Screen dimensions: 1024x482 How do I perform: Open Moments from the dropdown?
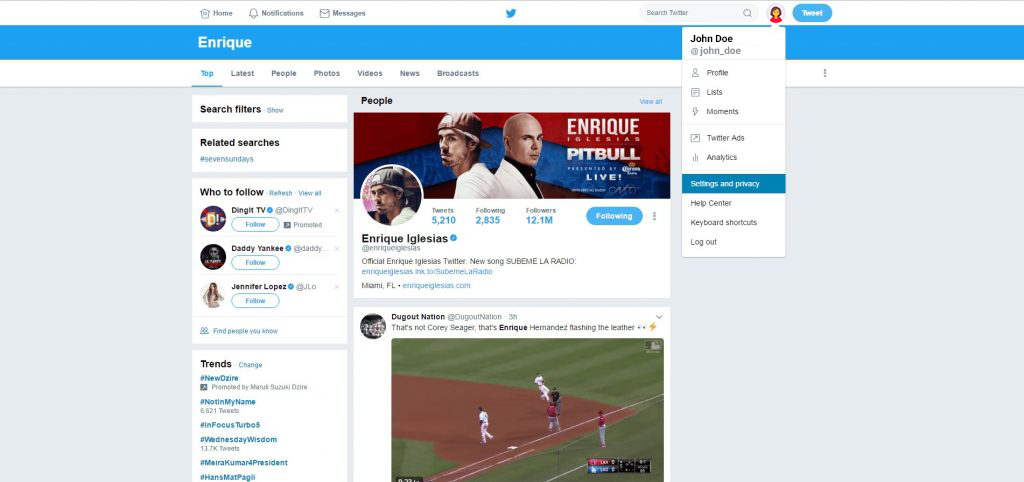[x=733, y=112]
